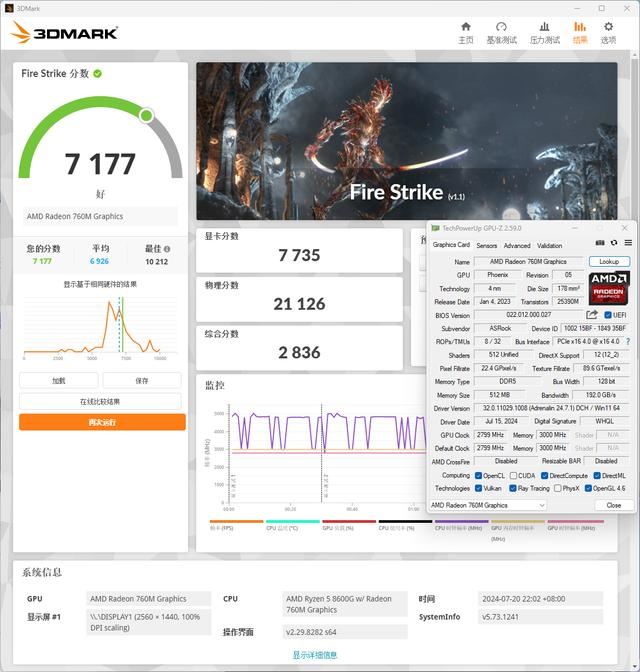Toggle the UEFI checkbox
640x672 pixels.
click(x=606, y=315)
